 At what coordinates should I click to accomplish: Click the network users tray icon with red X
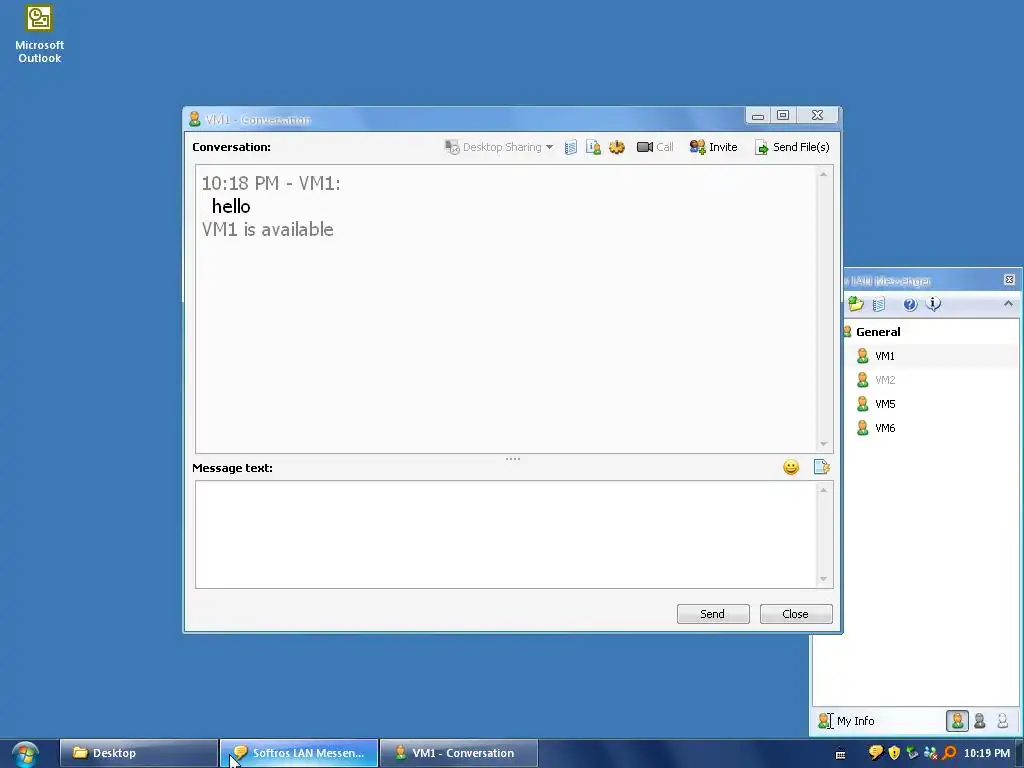click(931, 753)
